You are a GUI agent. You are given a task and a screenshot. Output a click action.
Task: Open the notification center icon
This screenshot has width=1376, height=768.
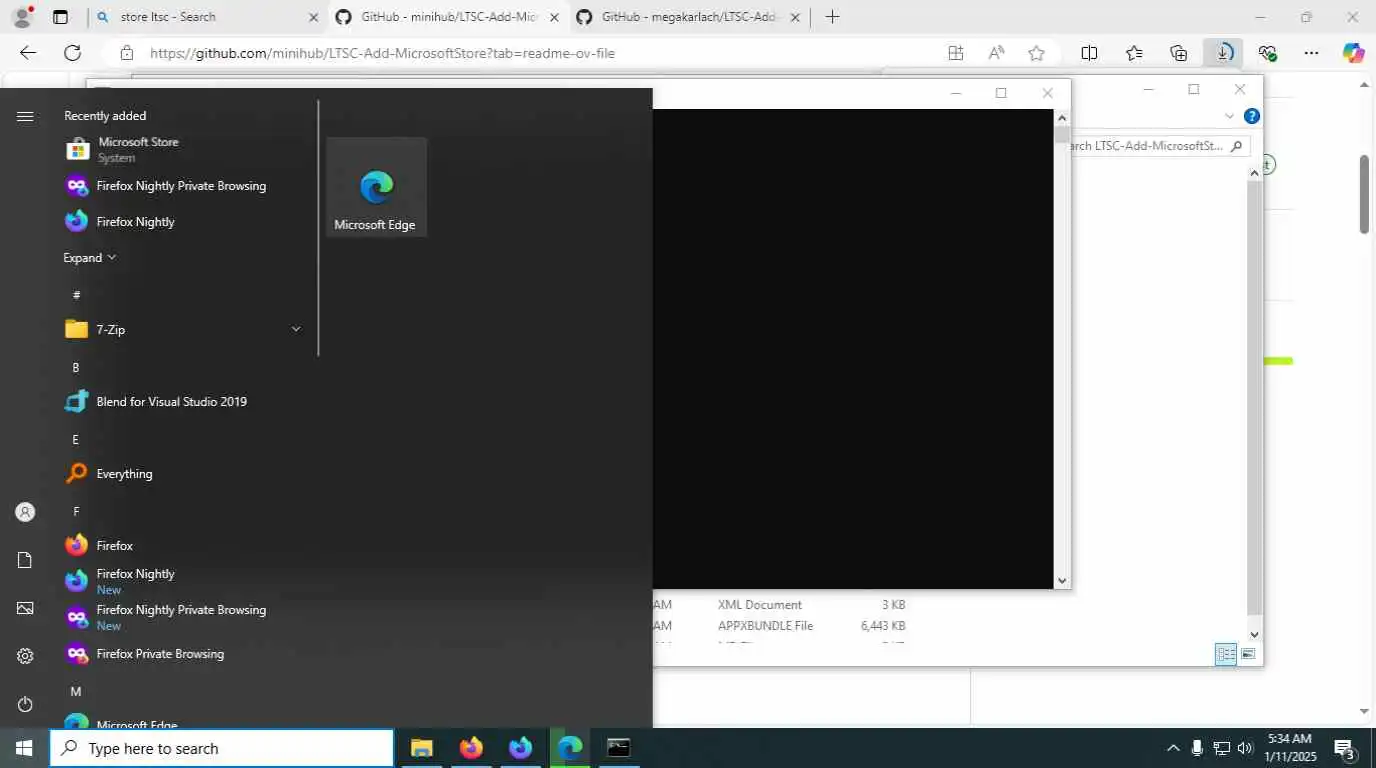tap(1345, 748)
